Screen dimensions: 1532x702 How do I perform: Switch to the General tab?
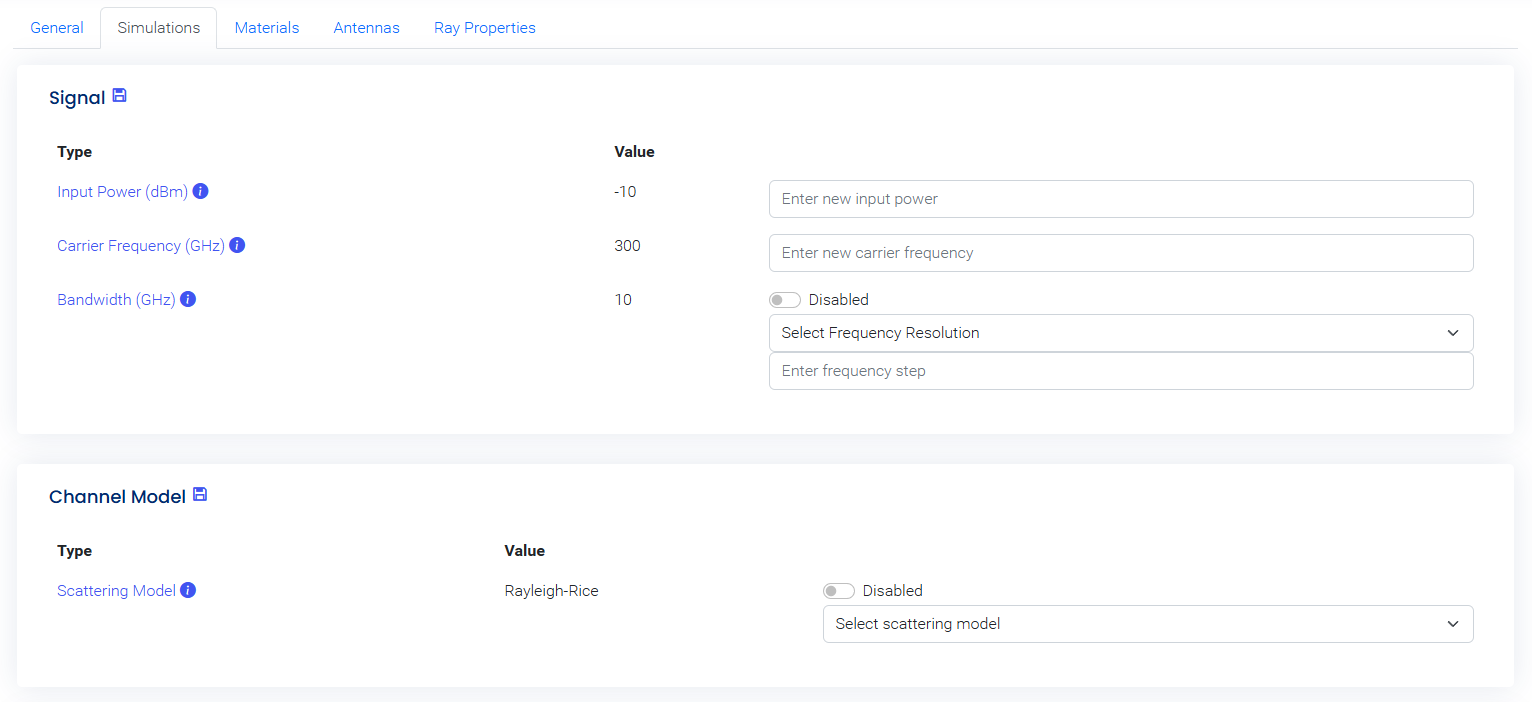[x=57, y=28]
